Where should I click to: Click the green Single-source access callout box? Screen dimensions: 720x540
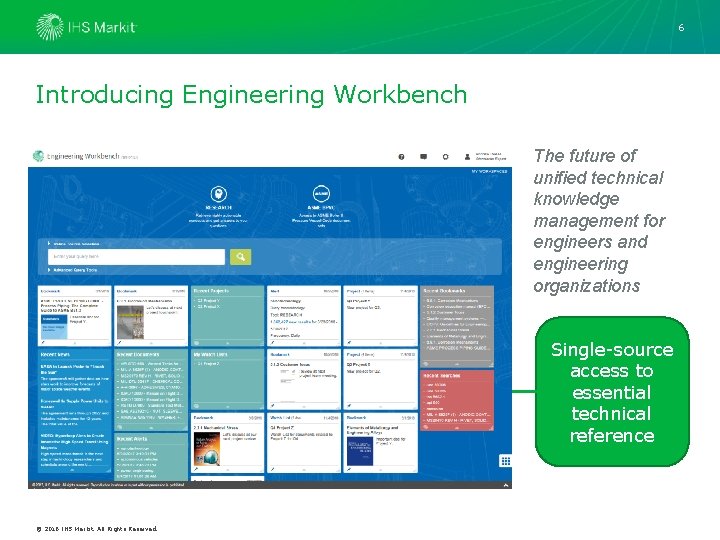click(x=612, y=392)
